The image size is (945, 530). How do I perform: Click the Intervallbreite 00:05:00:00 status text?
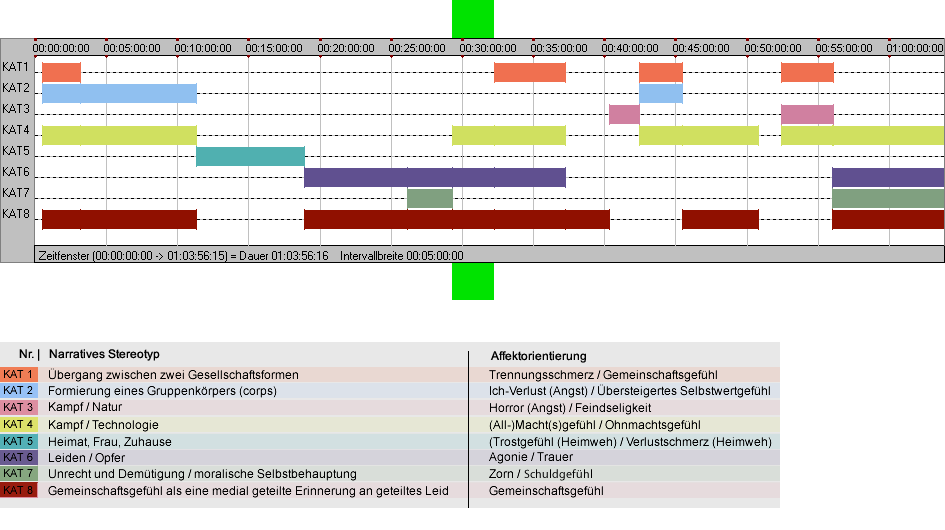(401, 256)
